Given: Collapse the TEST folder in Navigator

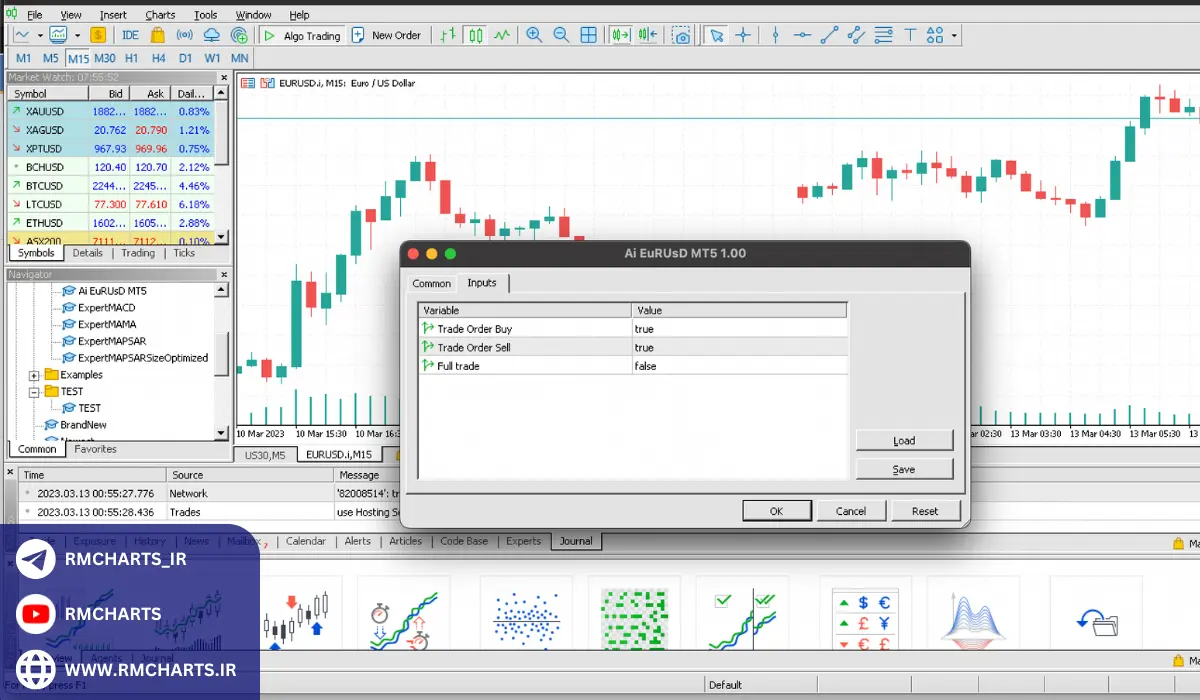Looking at the screenshot, I should pos(34,392).
